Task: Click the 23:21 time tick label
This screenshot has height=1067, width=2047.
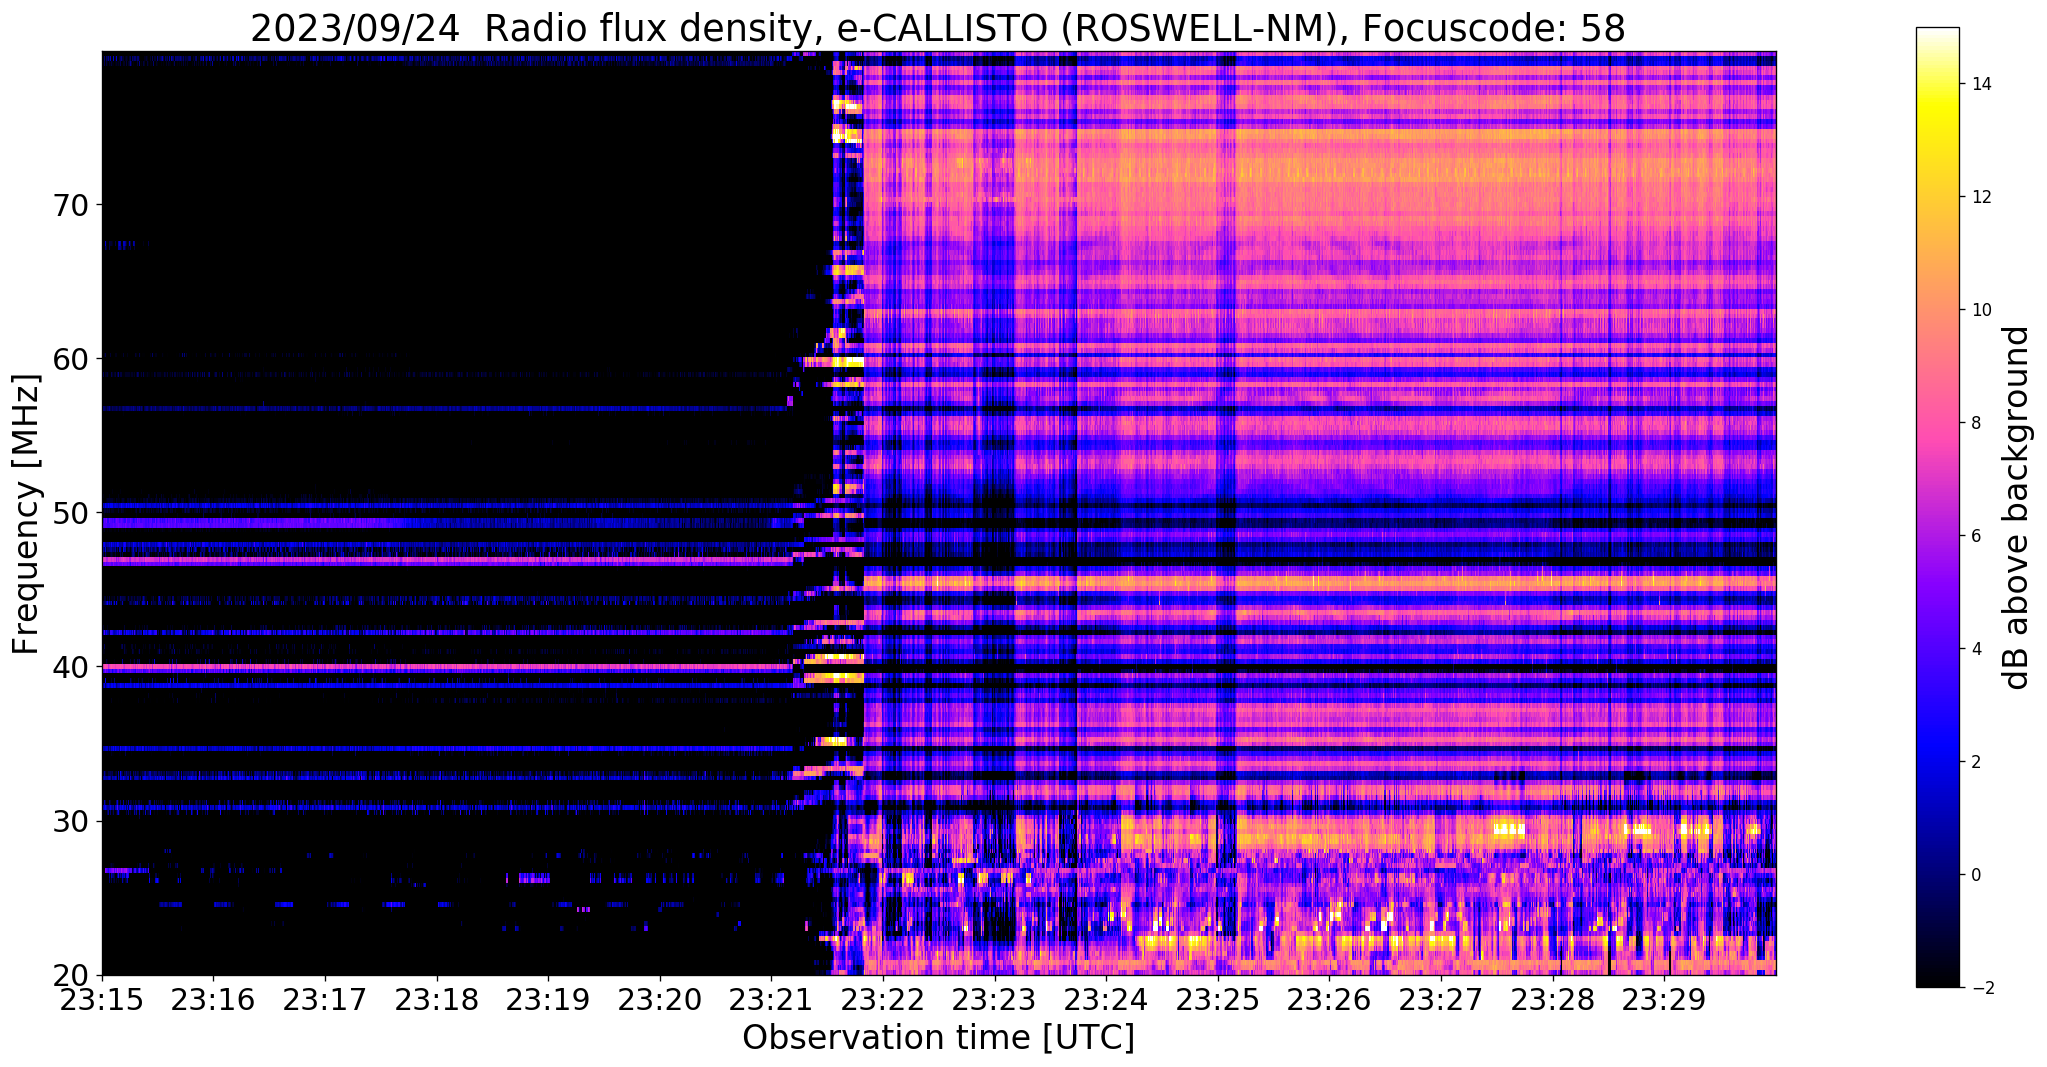Action: coord(772,1001)
